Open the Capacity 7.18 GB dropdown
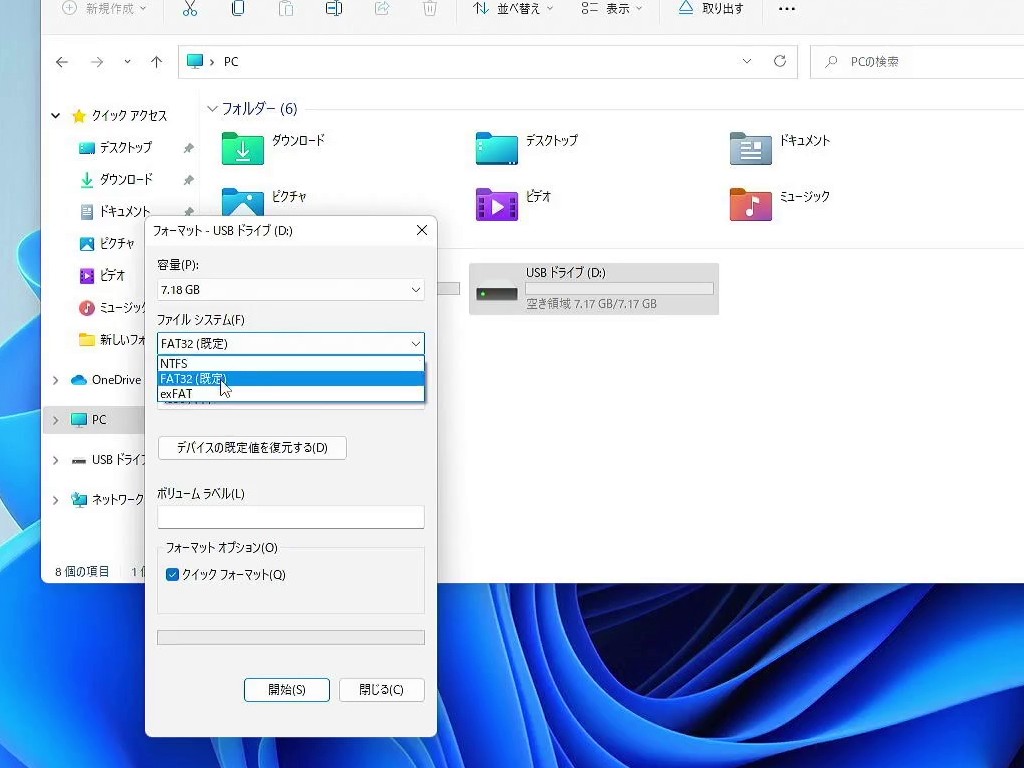The height and width of the screenshot is (768, 1024). [x=291, y=290]
